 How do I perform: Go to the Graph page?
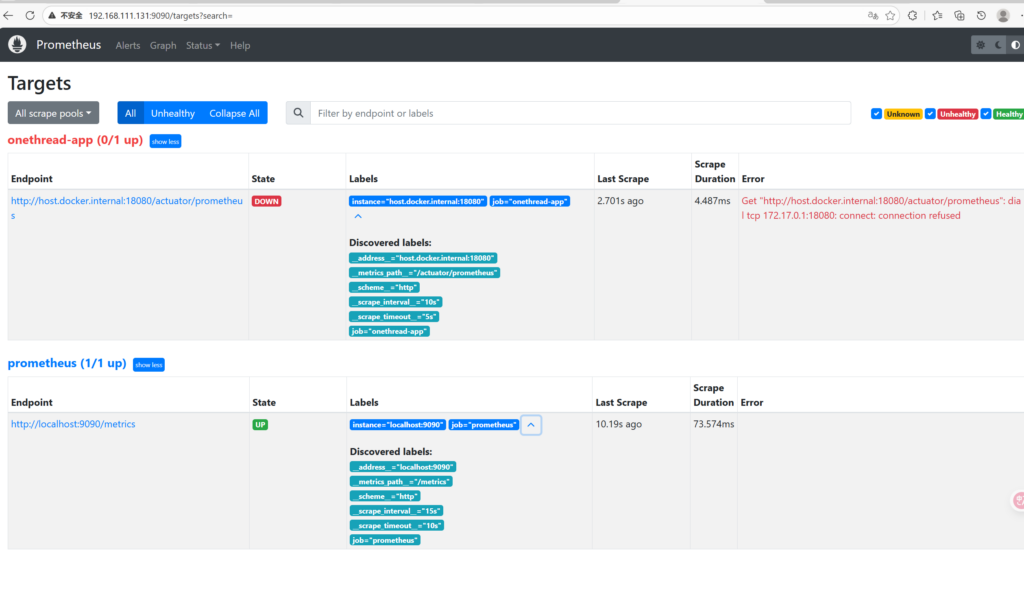(x=163, y=45)
